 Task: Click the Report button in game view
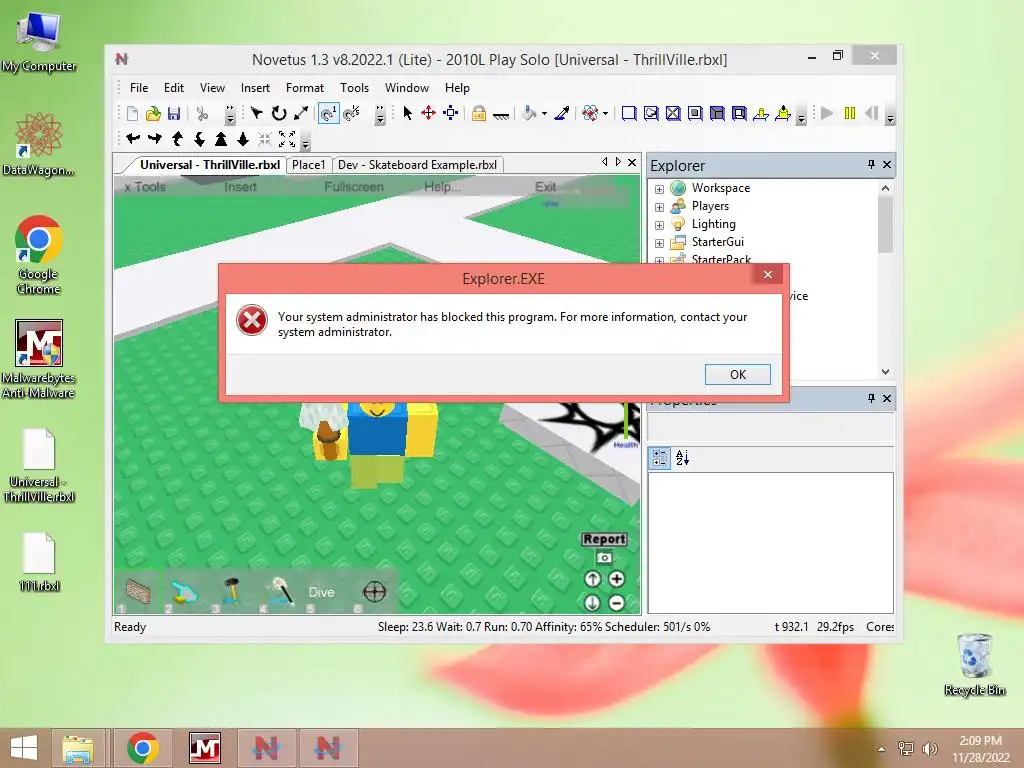pos(604,539)
